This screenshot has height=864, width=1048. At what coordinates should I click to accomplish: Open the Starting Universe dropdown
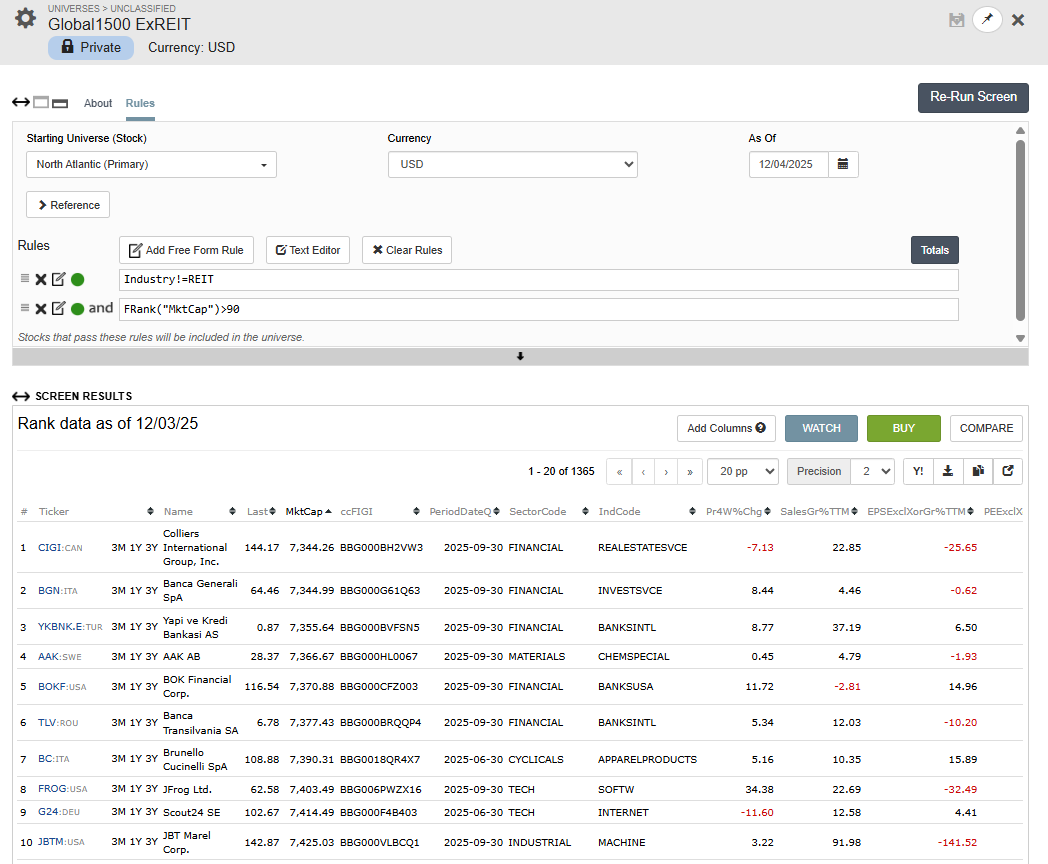(x=151, y=165)
